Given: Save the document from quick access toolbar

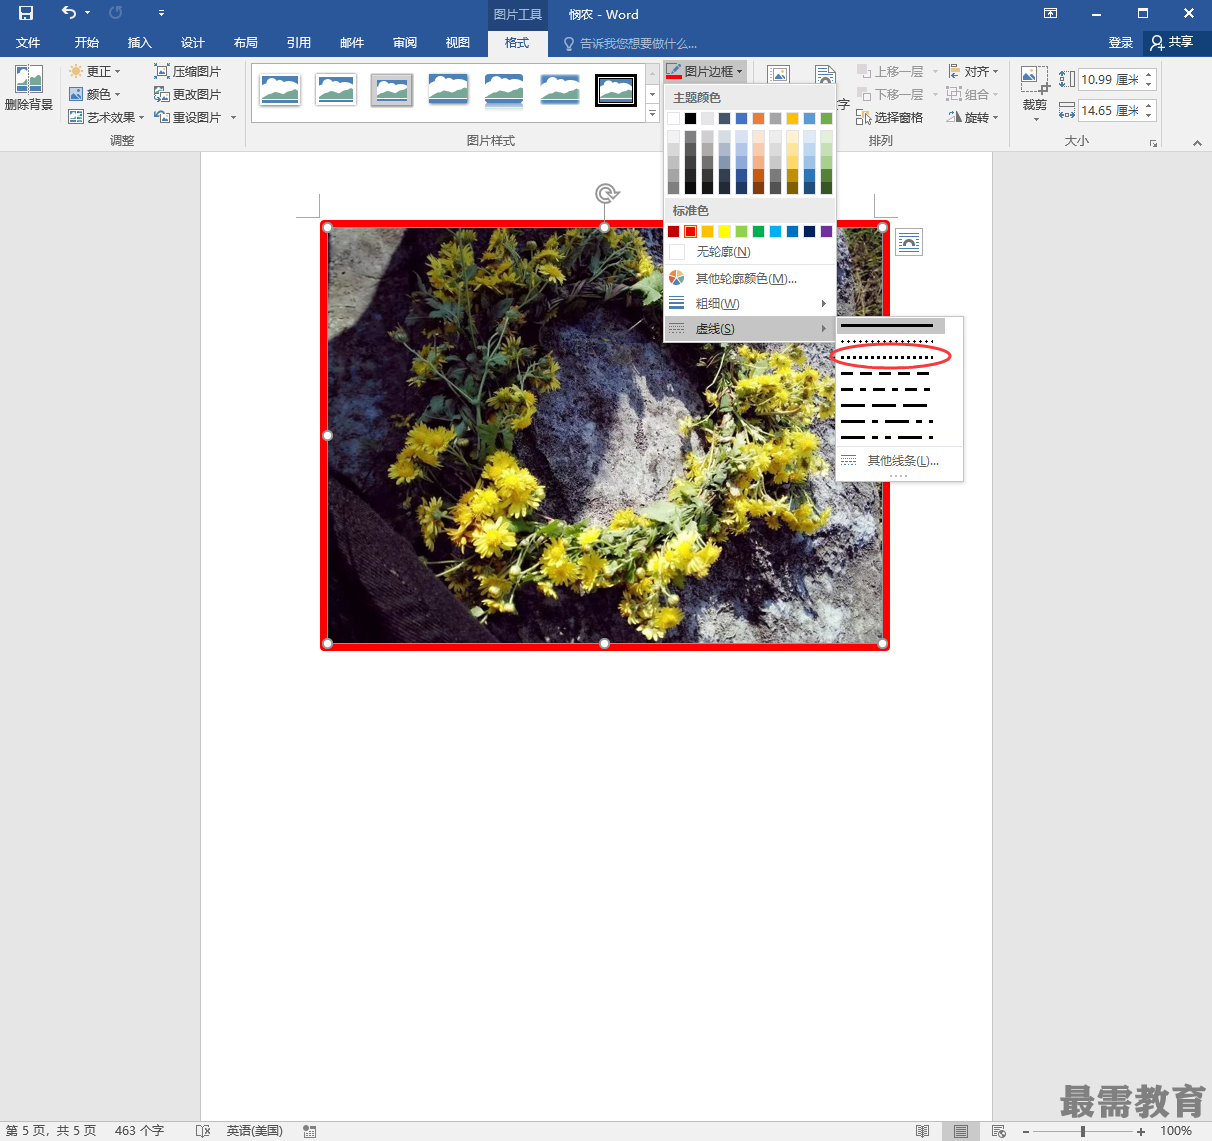Looking at the screenshot, I should (x=26, y=13).
